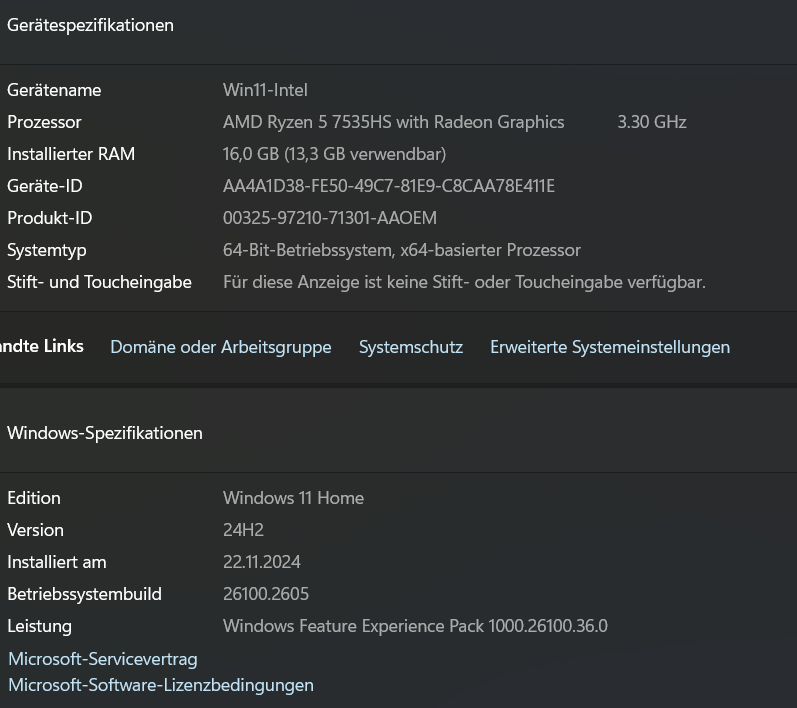The width and height of the screenshot is (797, 708).
Task: Click the Prozessor label
Action: [x=44, y=122]
